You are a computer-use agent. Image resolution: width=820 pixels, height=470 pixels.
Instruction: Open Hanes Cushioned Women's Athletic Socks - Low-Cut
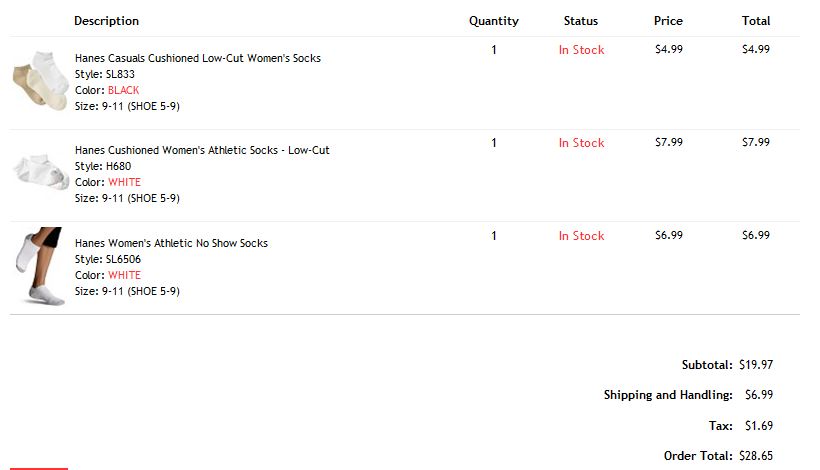[202, 150]
